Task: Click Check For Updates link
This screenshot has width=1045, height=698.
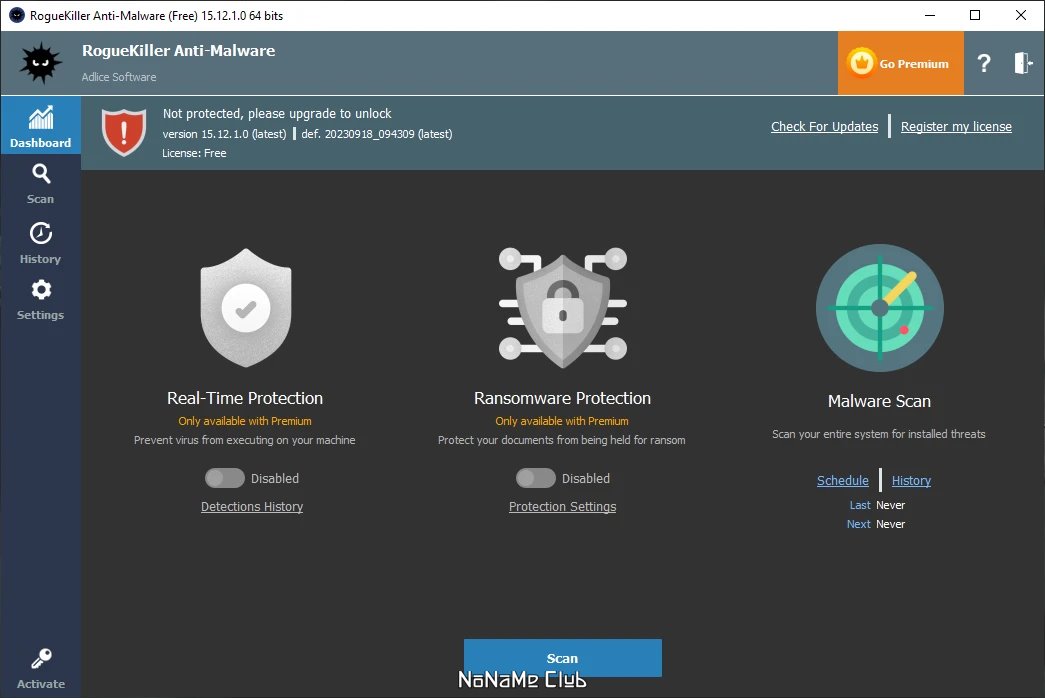Action: 824,127
